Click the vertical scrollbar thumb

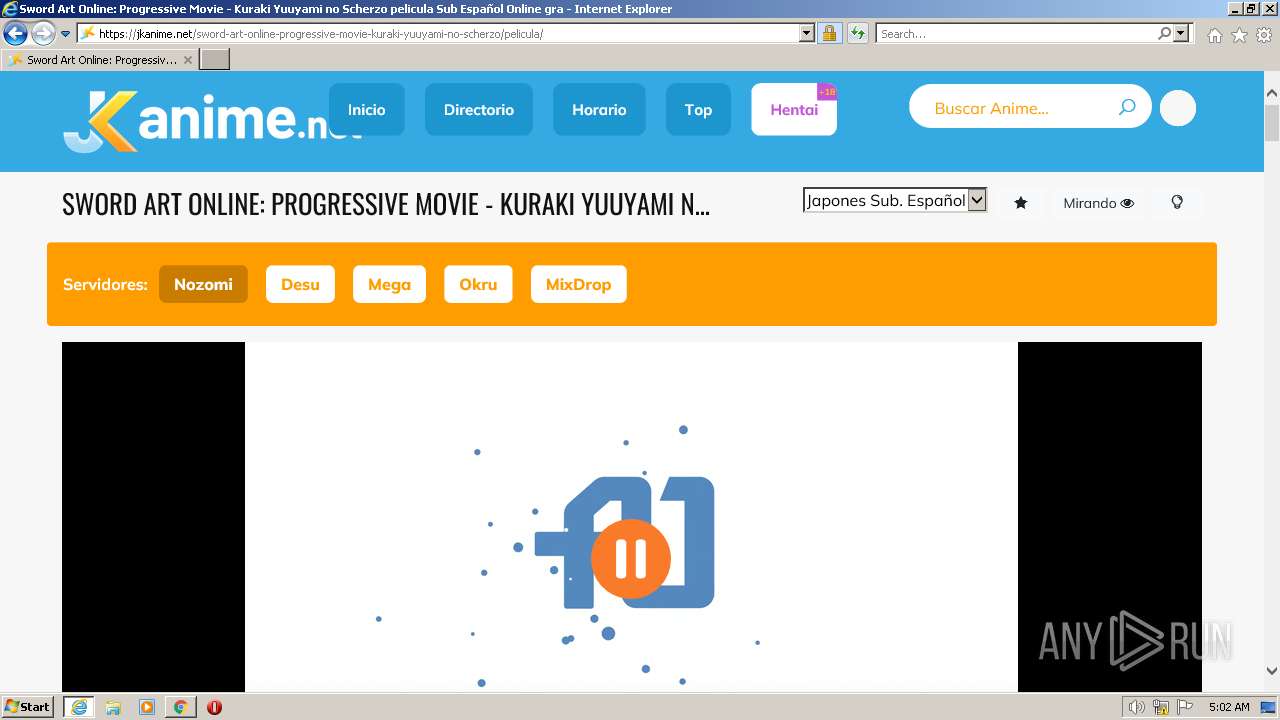point(1272,123)
